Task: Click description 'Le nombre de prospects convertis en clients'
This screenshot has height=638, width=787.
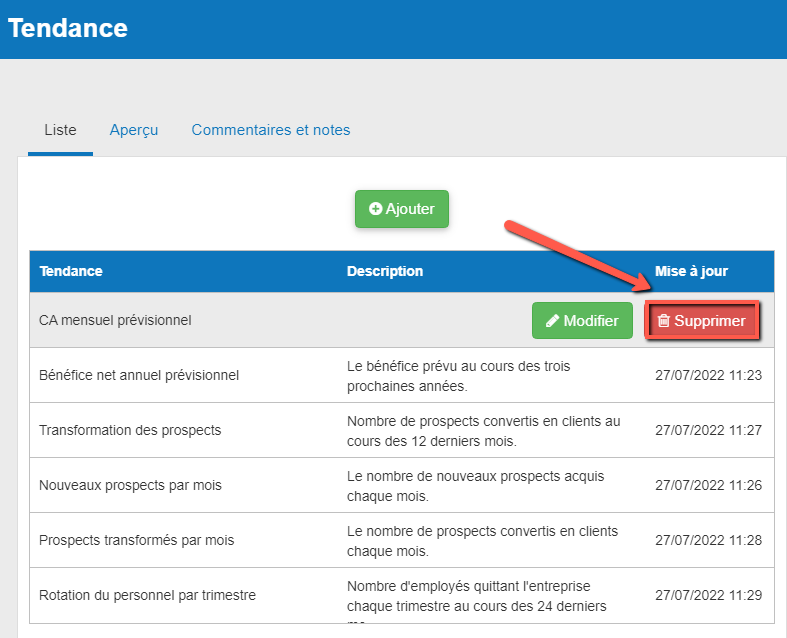Action: tap(482, 531)
